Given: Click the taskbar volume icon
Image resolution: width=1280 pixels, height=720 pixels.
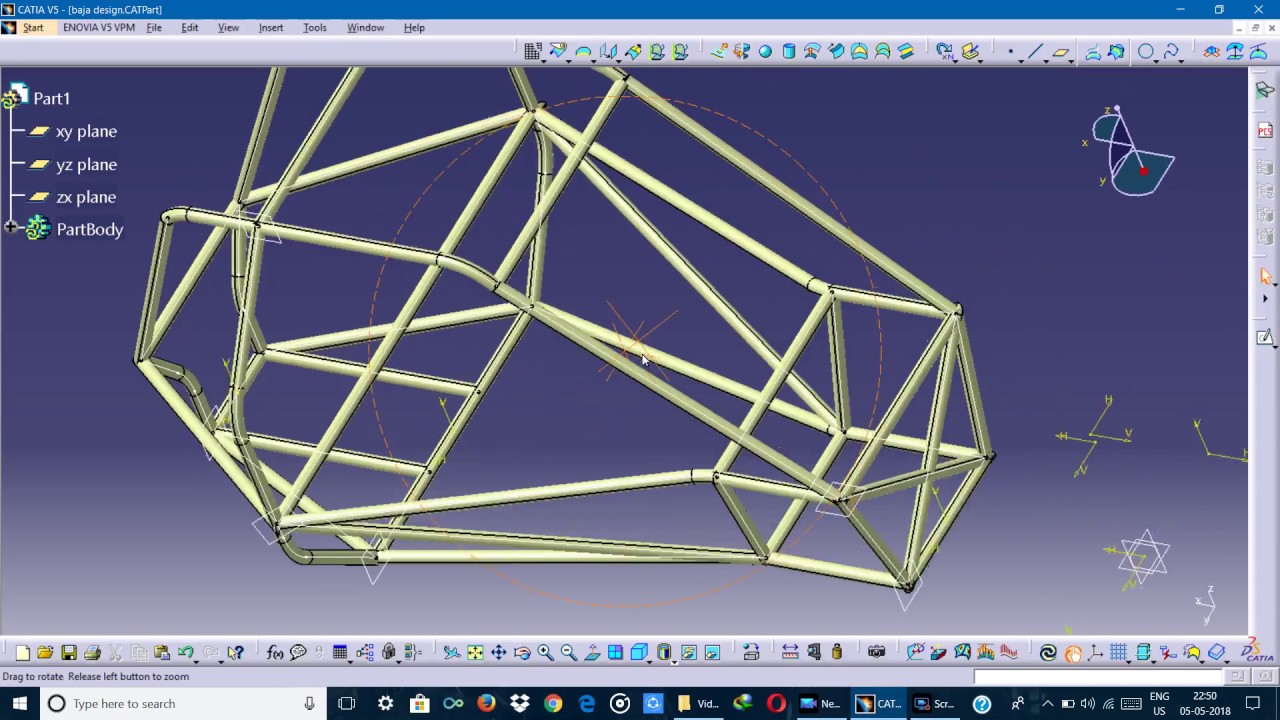Looking at the screenshot, I should point(1087,703).
